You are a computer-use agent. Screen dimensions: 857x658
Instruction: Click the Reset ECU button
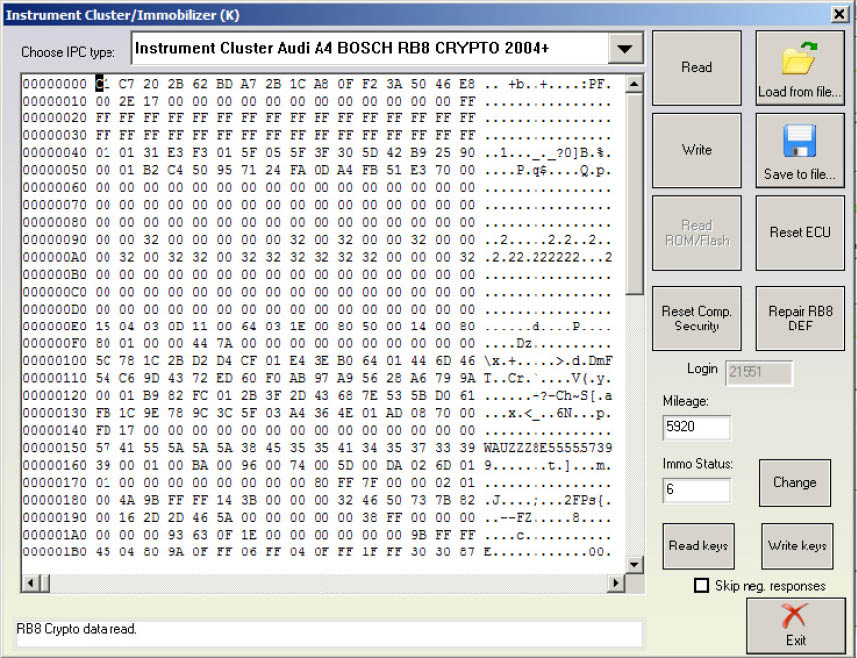coord(799,232)
